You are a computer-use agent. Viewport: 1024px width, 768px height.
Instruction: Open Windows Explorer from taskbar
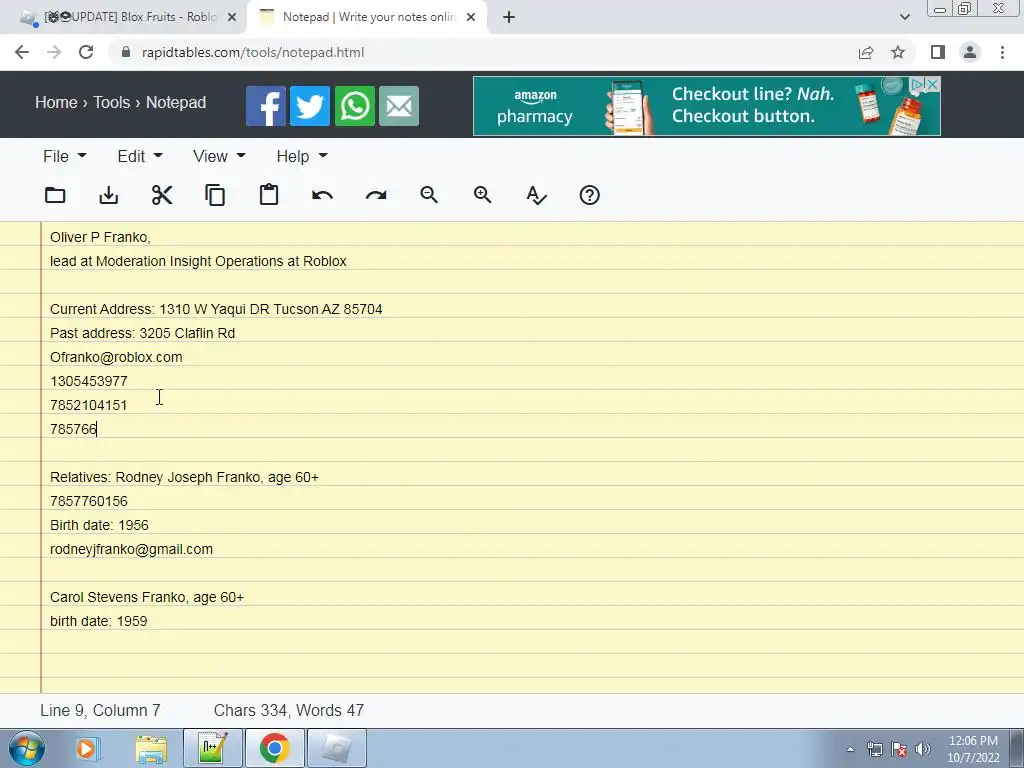(151, 748)
